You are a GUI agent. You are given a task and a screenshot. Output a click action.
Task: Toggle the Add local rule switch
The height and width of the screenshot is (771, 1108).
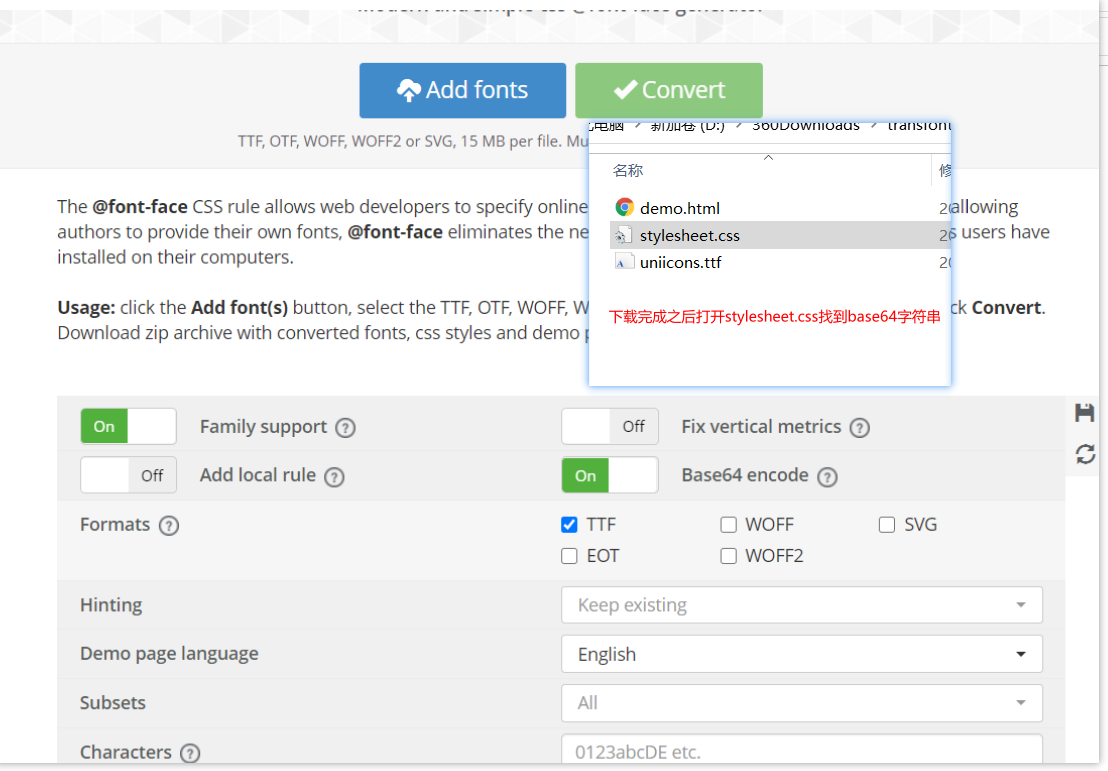(129, 475)
